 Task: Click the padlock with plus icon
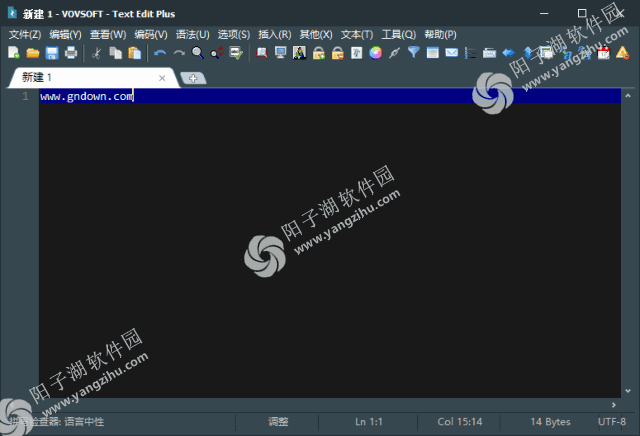(319, 53)
